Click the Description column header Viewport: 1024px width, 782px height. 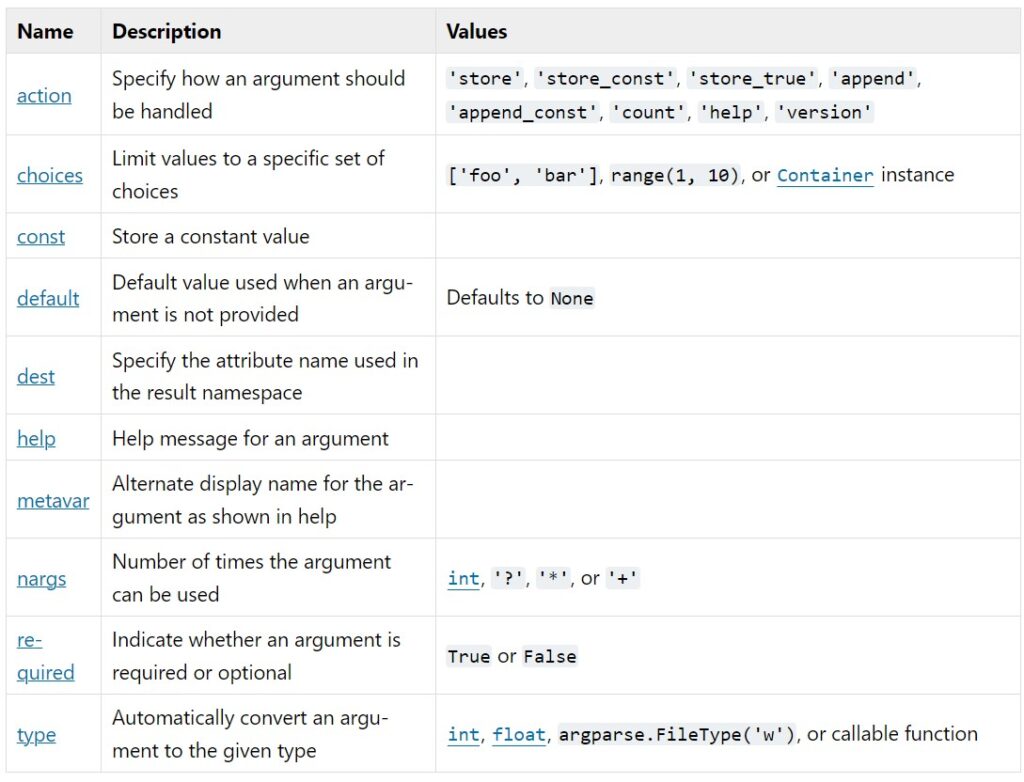pyautogui.click(x=166, y=31)
